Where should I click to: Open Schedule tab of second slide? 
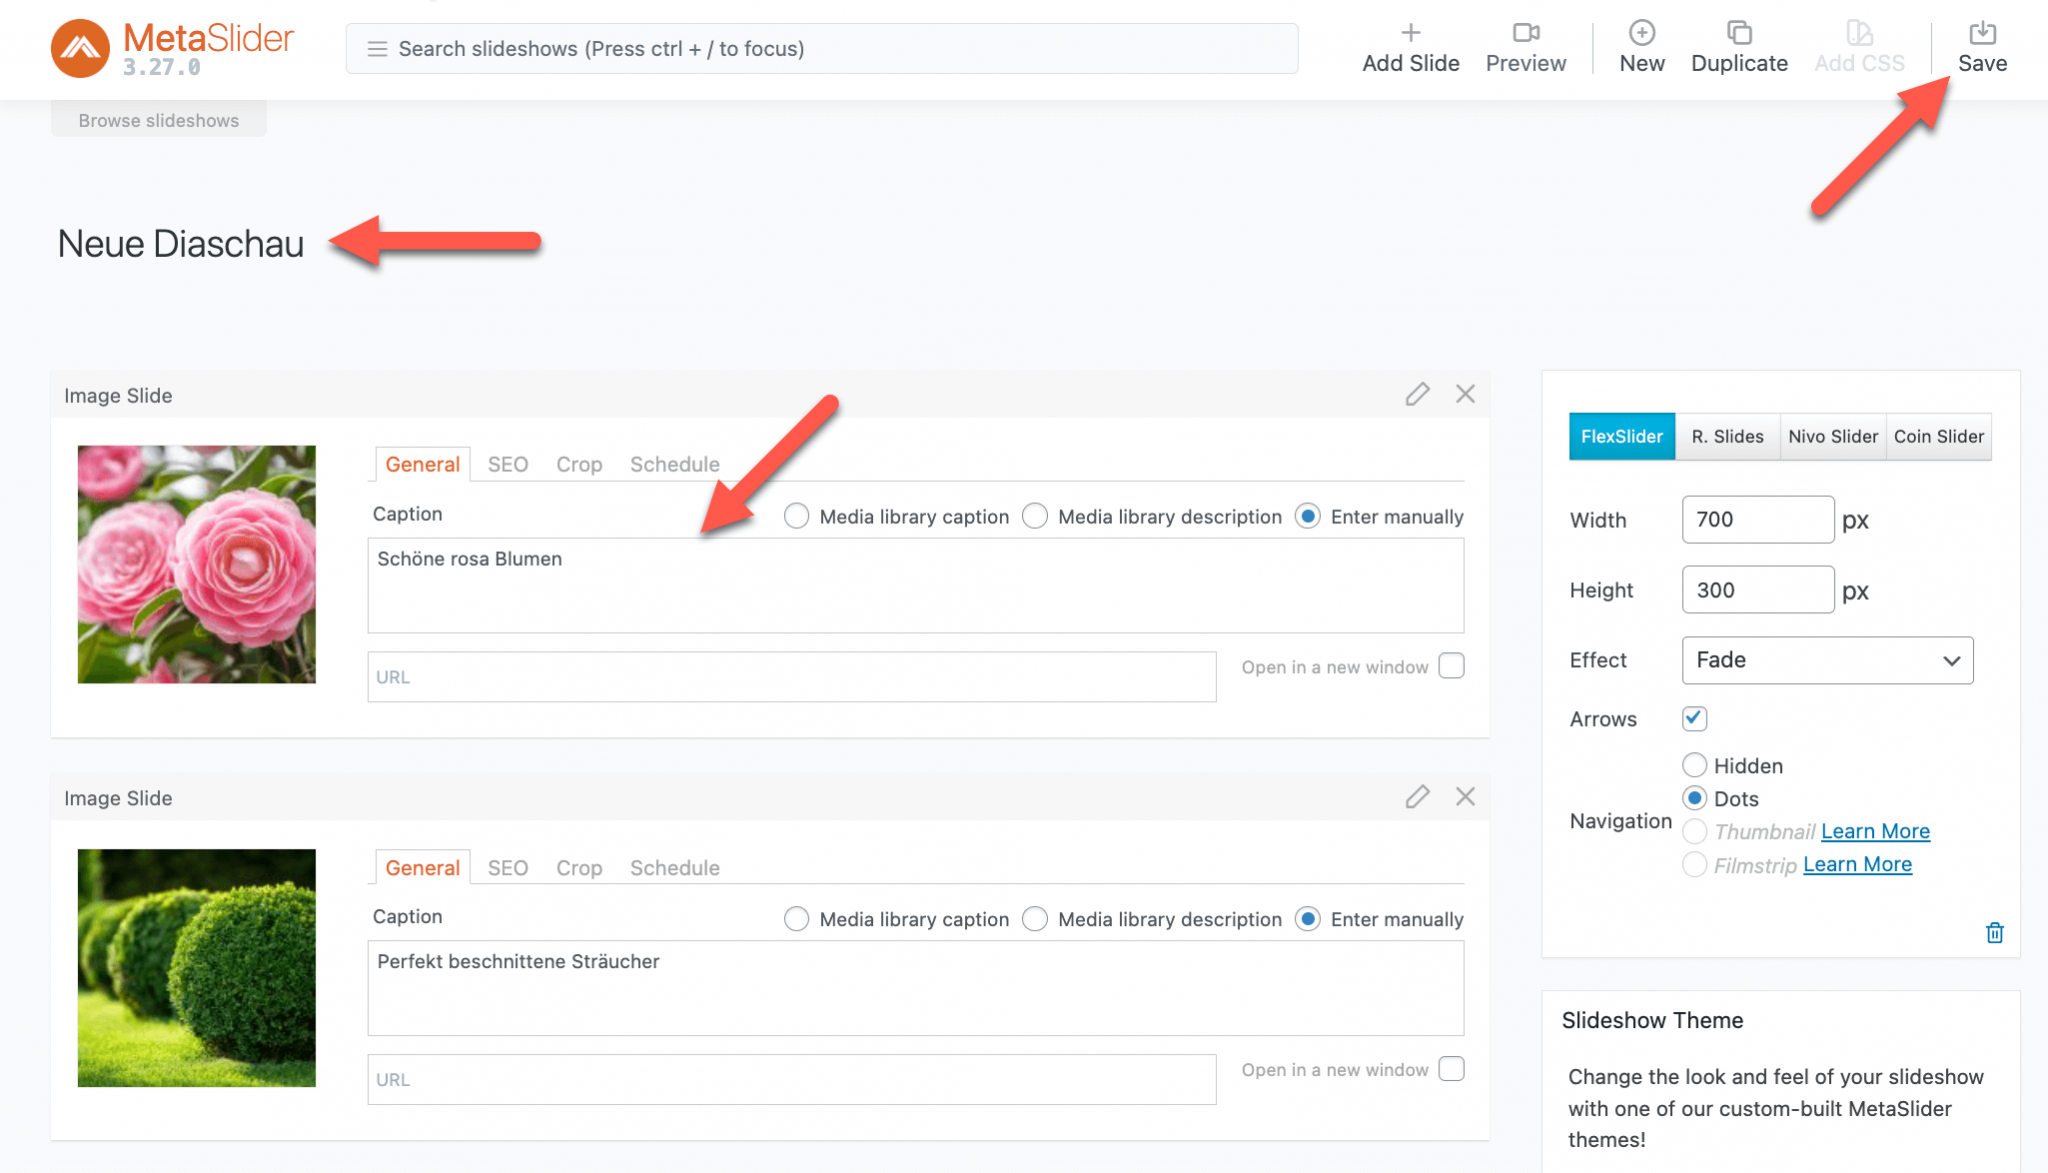tap(674, 867)
